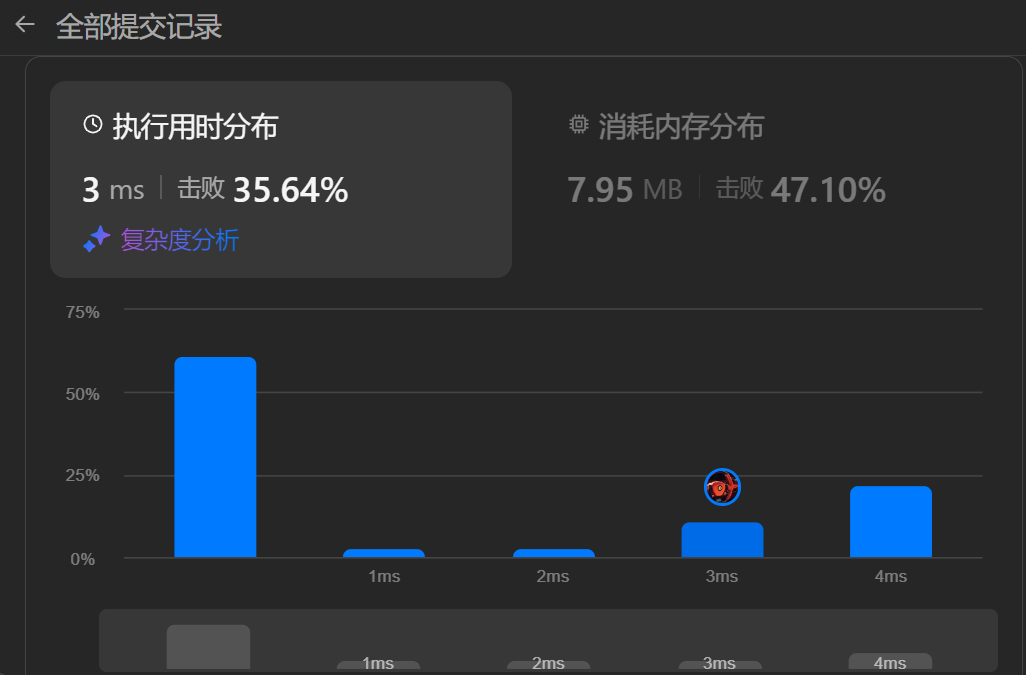
Task: Click the 1ms x-axis label under the chart
Action: tap(384, 576)
